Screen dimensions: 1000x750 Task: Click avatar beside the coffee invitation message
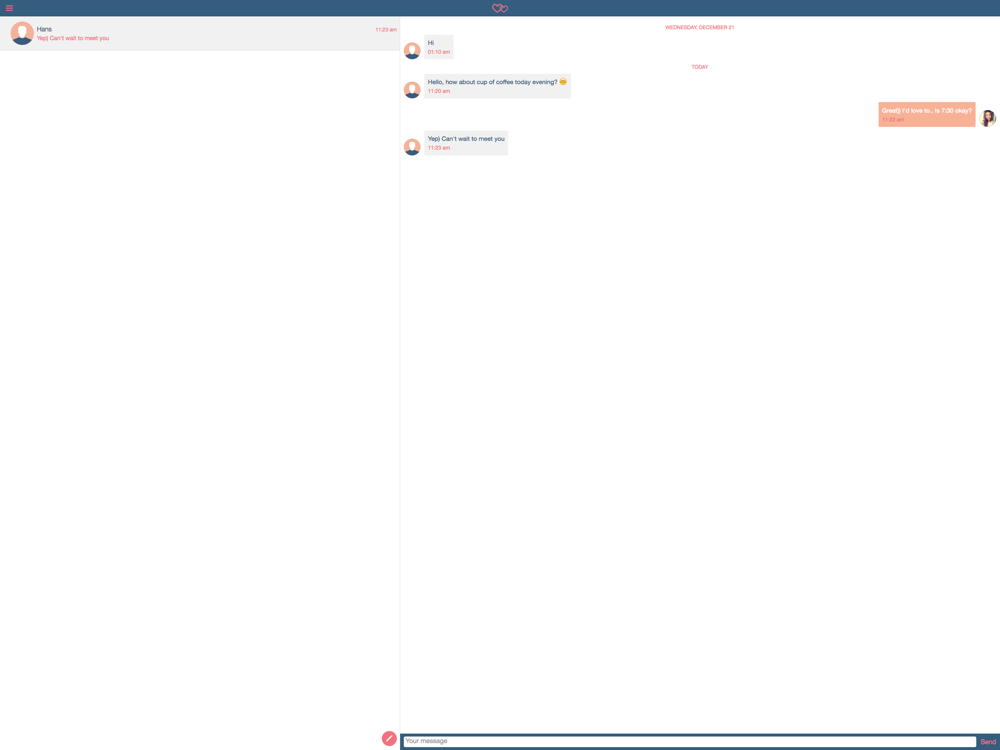412,89
